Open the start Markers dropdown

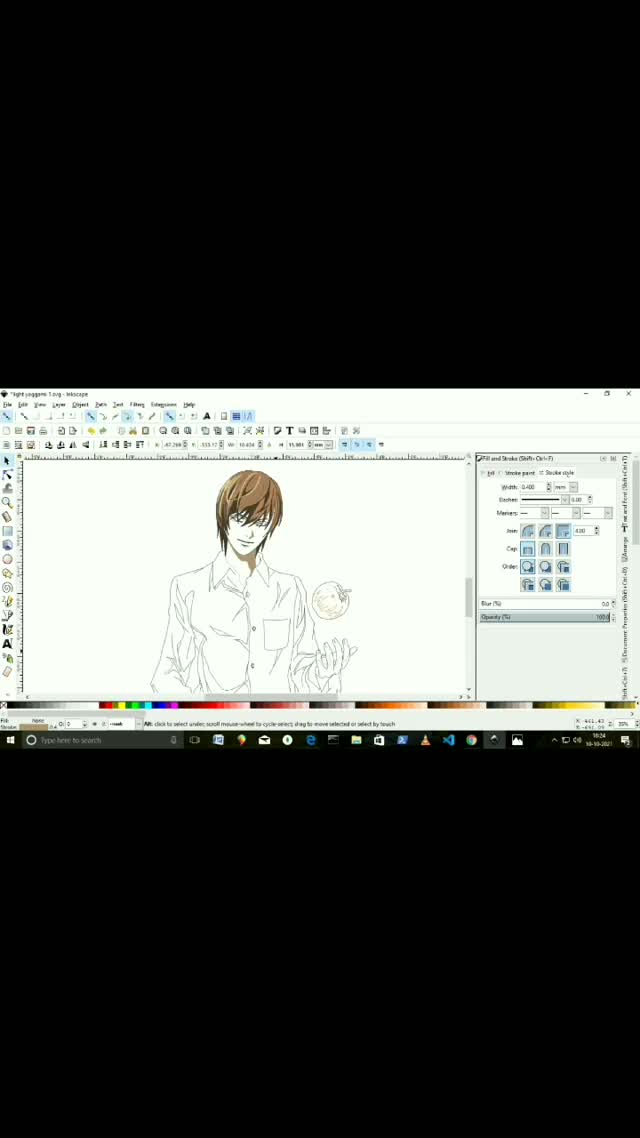coord(534,513)
